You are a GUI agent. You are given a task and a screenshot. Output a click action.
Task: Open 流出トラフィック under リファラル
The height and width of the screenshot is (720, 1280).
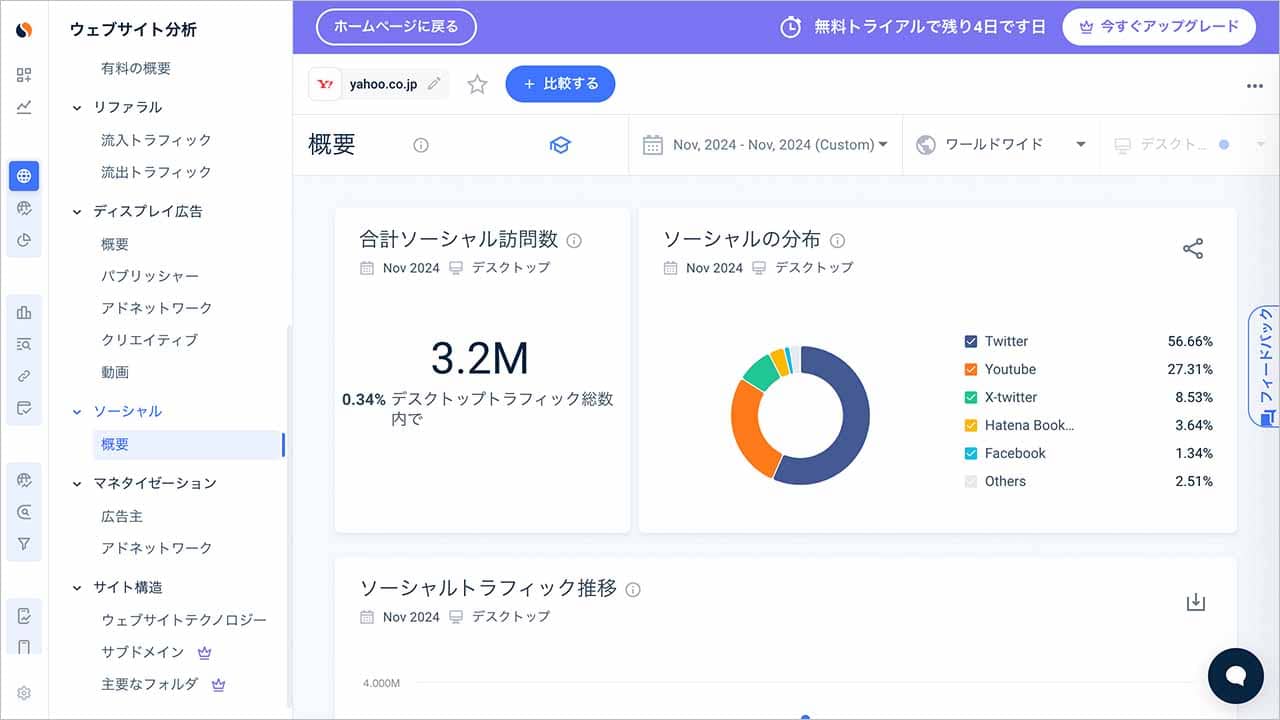point(156,172)
